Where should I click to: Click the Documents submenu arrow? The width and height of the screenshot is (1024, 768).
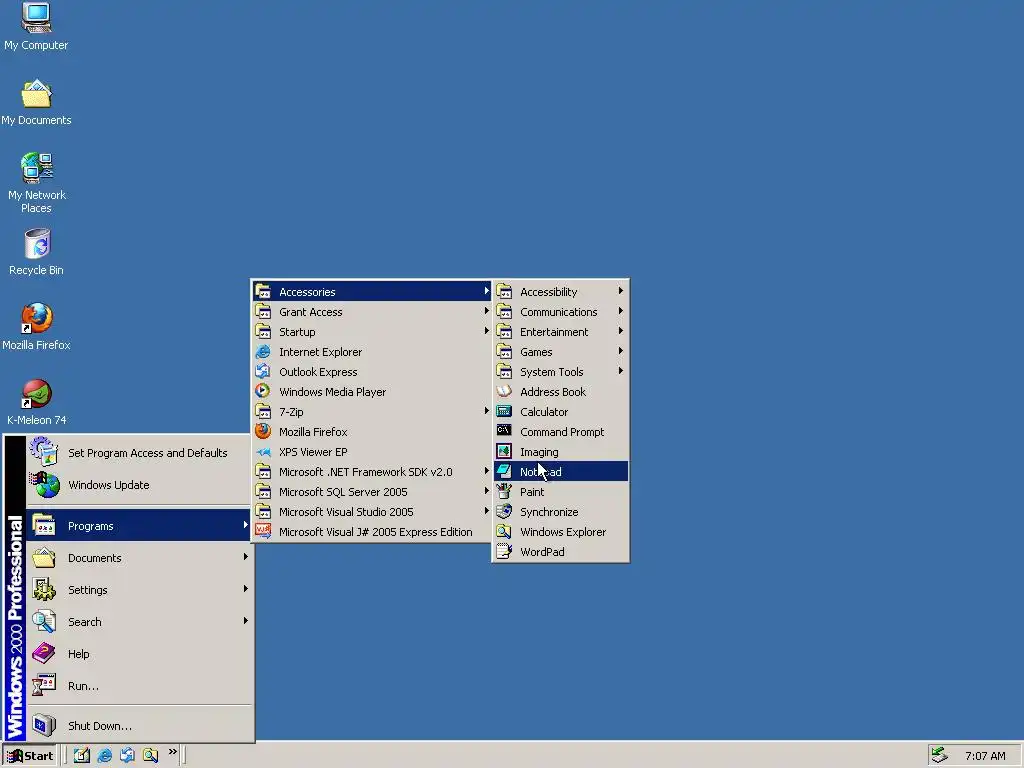click(246, 557)
